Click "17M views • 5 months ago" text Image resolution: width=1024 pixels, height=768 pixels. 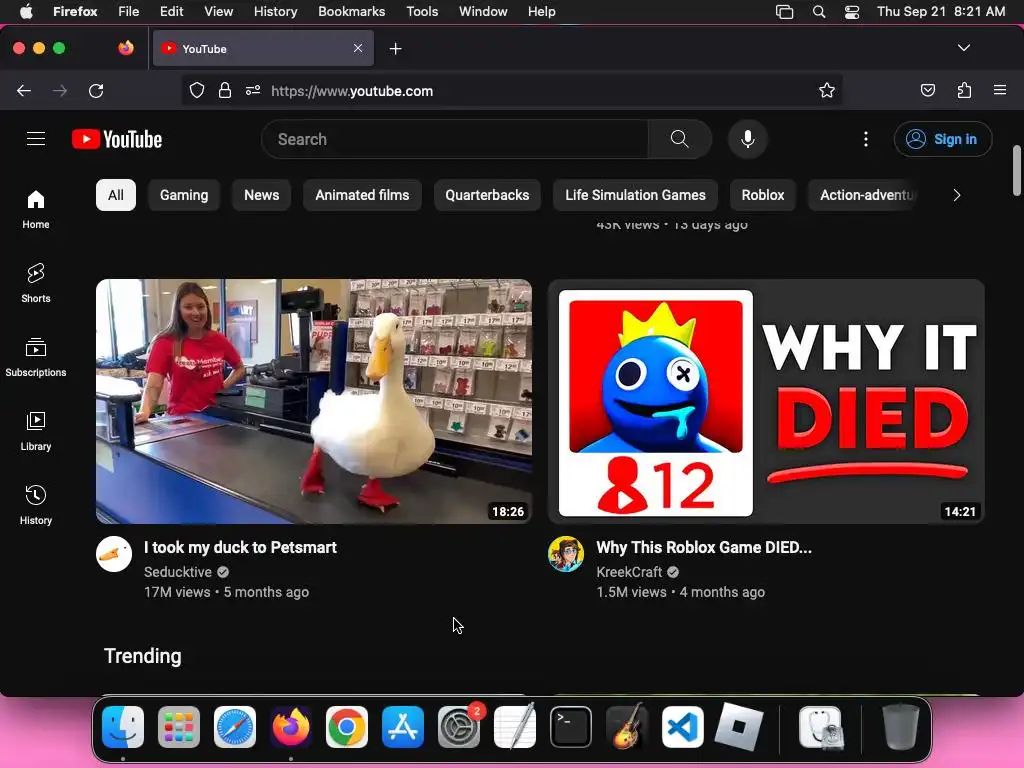(x=226, y=592)
